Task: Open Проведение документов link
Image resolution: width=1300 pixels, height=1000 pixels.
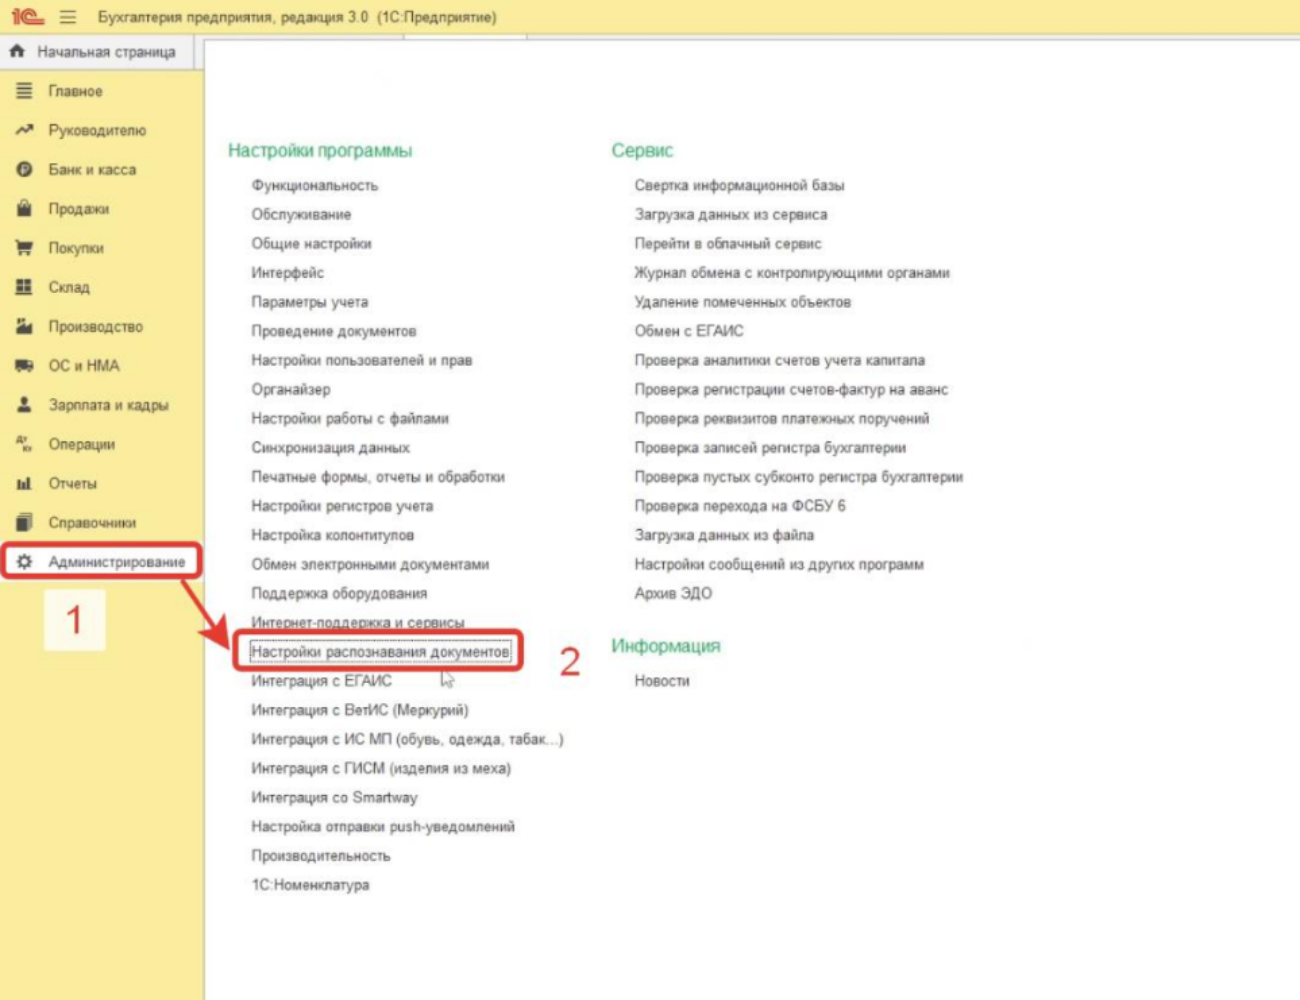Action: point(333,330)
